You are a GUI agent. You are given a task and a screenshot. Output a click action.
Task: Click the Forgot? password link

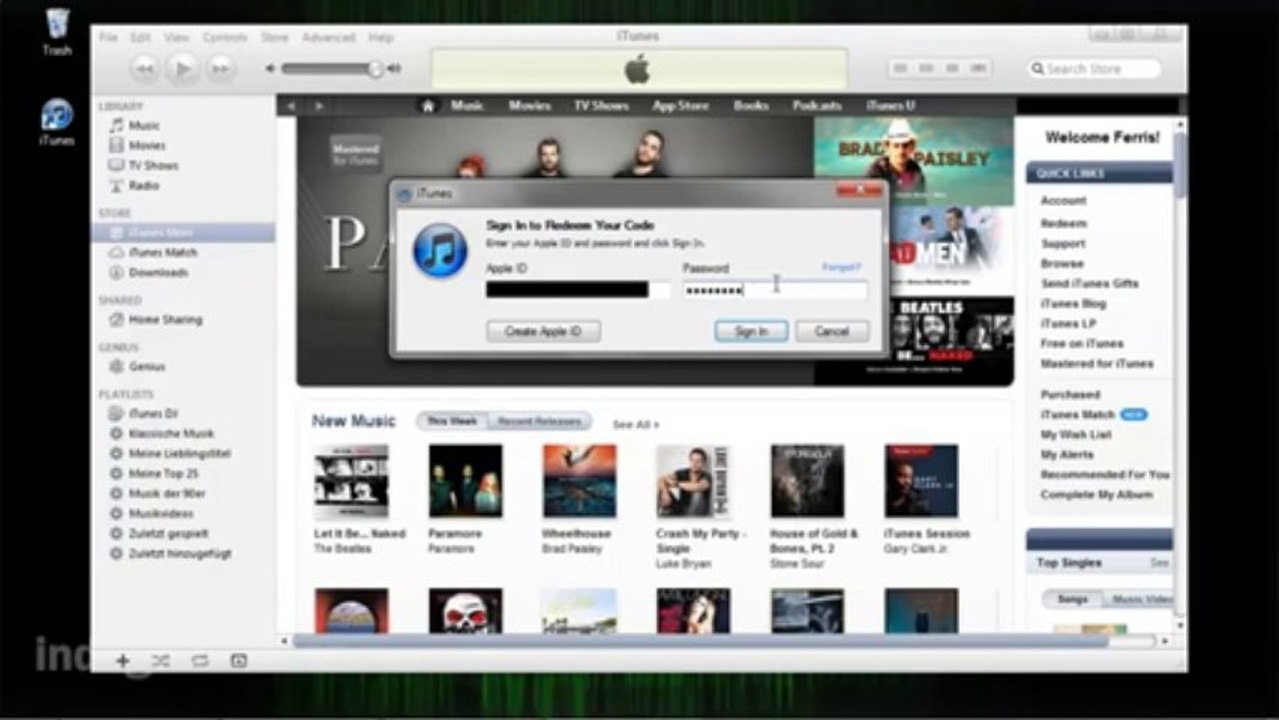coord(841,267)
